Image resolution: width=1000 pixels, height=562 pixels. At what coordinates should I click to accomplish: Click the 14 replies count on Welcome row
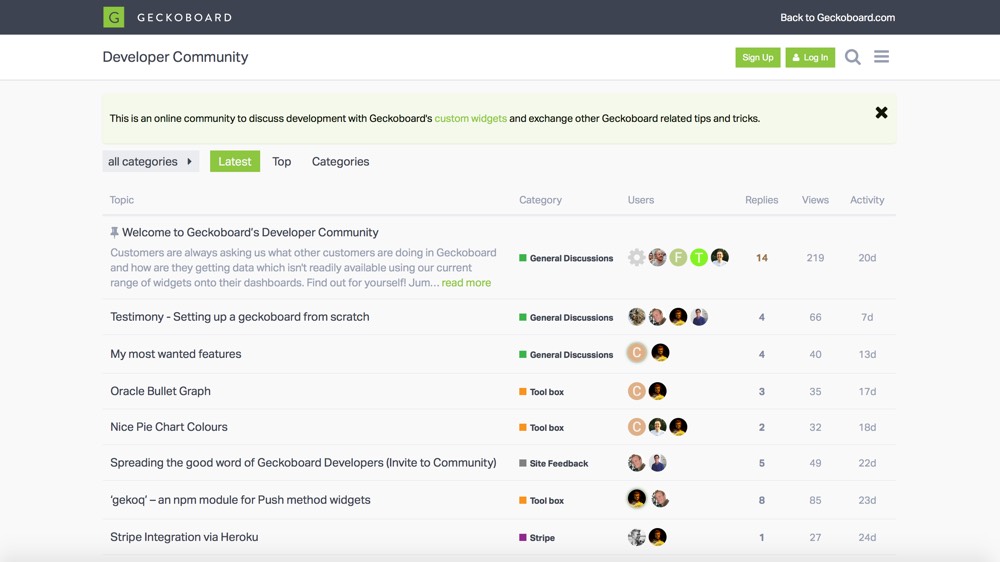[761, 258]
